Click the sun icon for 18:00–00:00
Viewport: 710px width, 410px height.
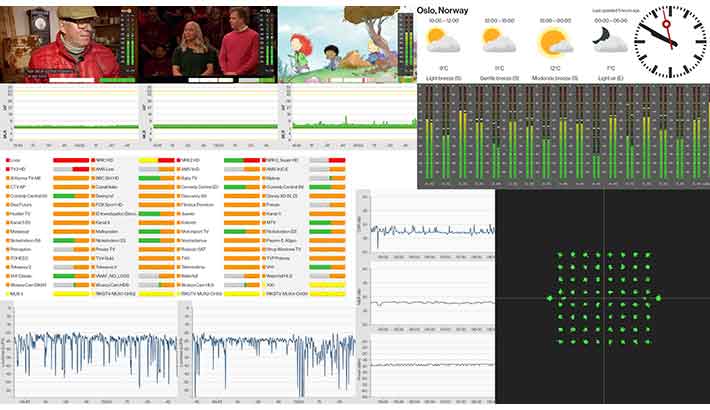(x=553, y=41)
